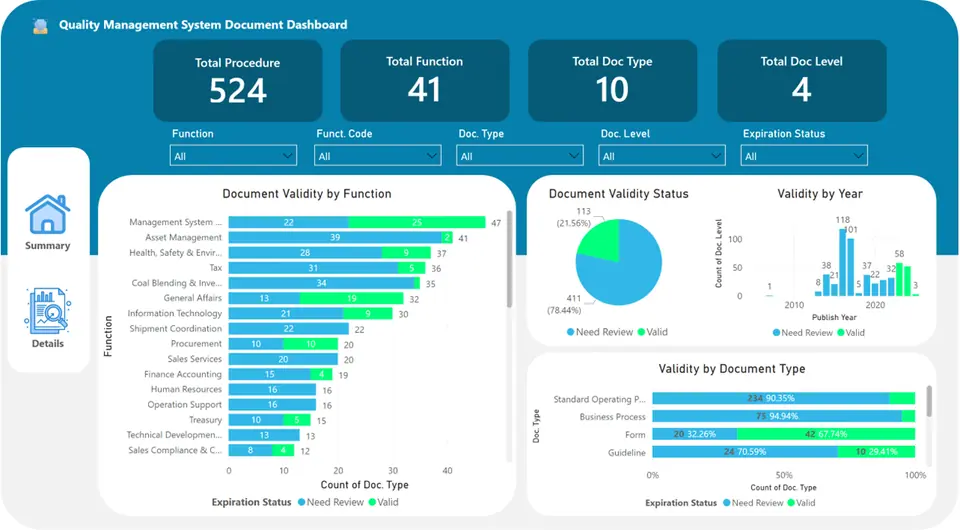Click Valid legend under pie chart
Image resolution: width=960 pixels, height=530 pixels.
tap(653, 332)
